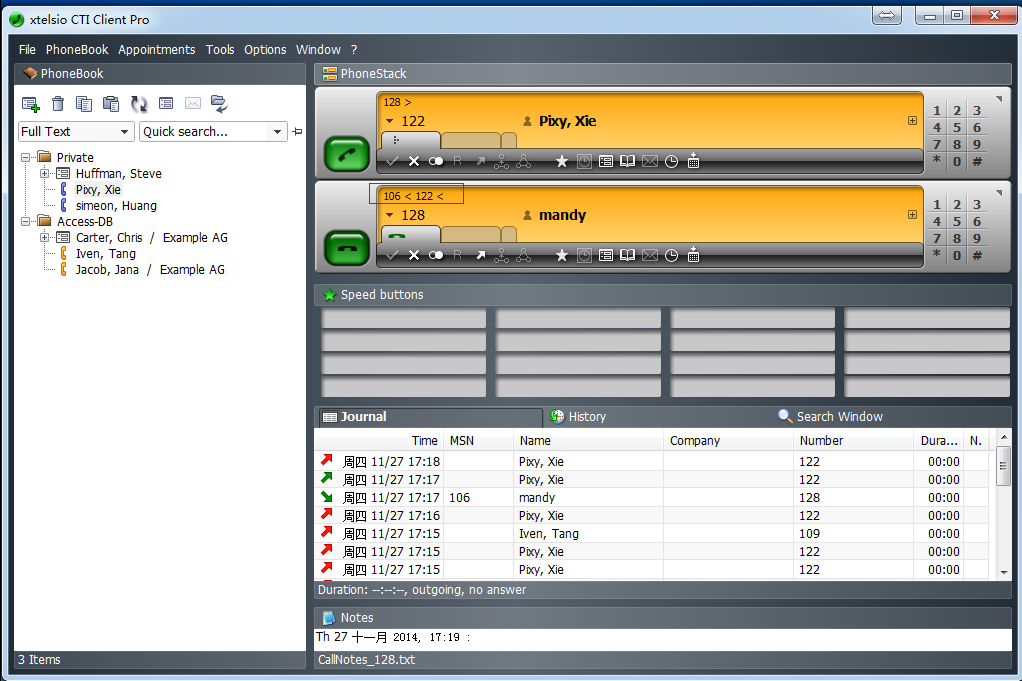Viewport: 1022px width, 681px height.
Task: Refresh the PhoneBook list
Action: tap(139, 104)
